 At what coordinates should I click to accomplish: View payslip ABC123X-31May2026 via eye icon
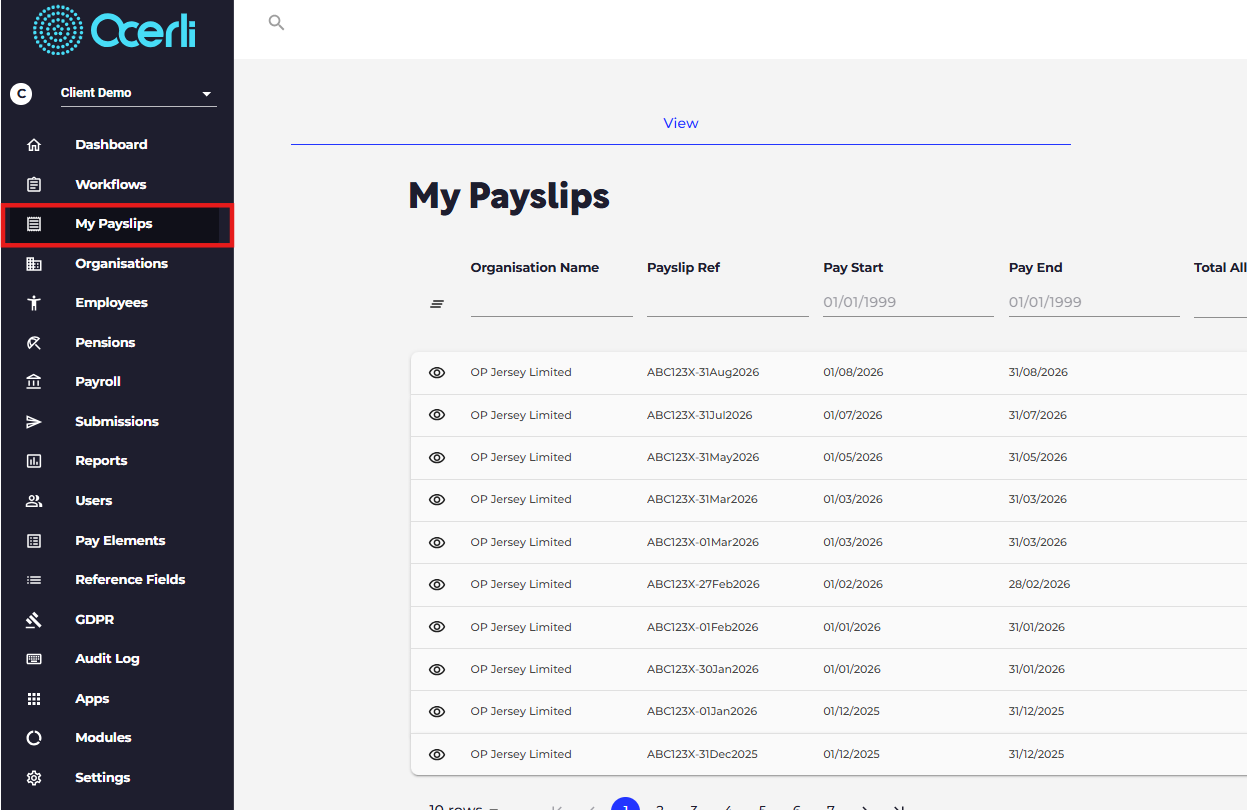tap(437, 457)
